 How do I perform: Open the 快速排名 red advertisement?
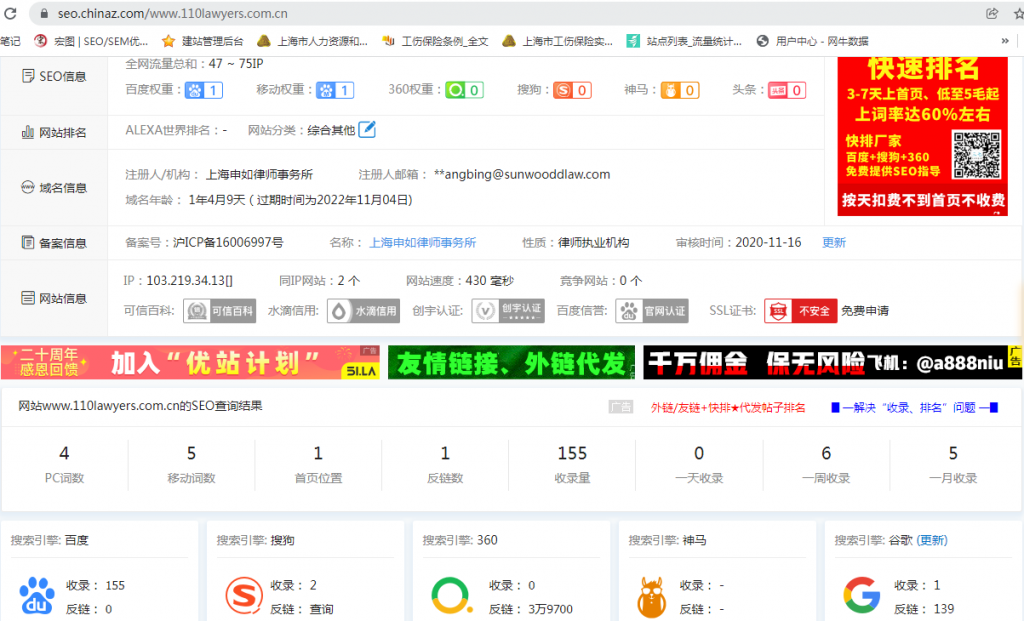click(x=922, y=136)
